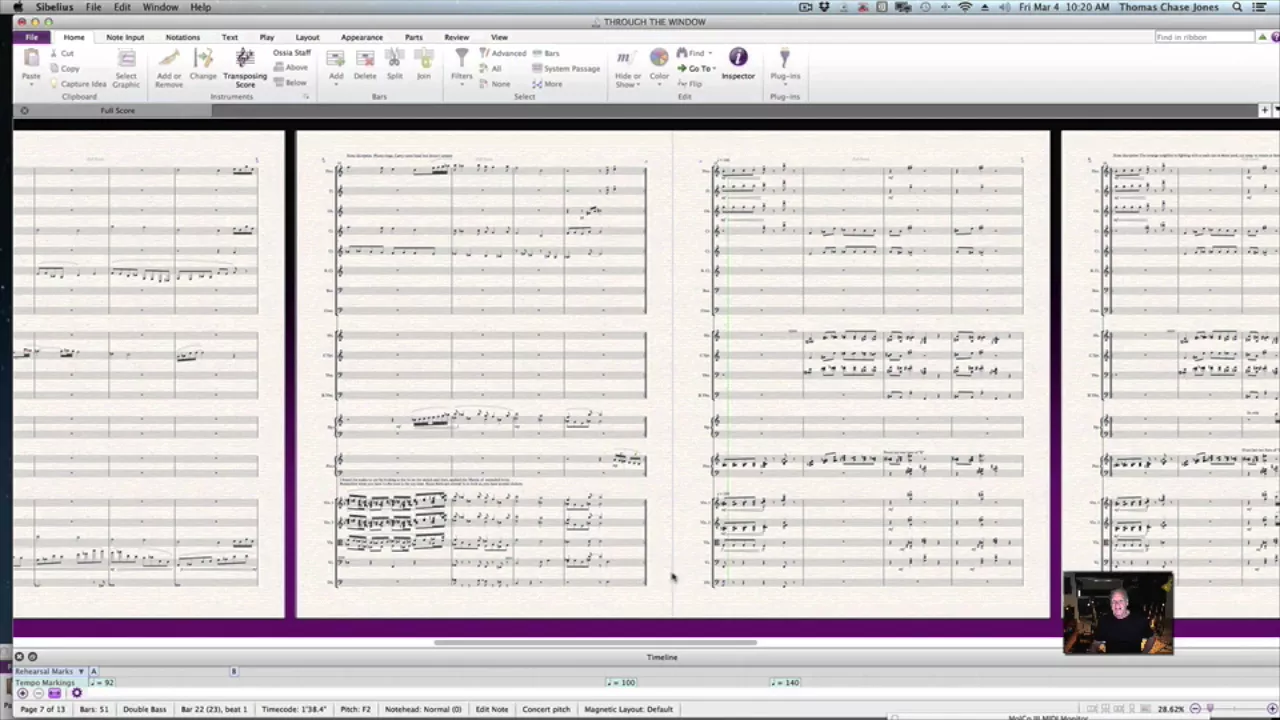1280x720 pixels.
Task: Toggle Transposing Score
Action: click(x=245, y=66)
